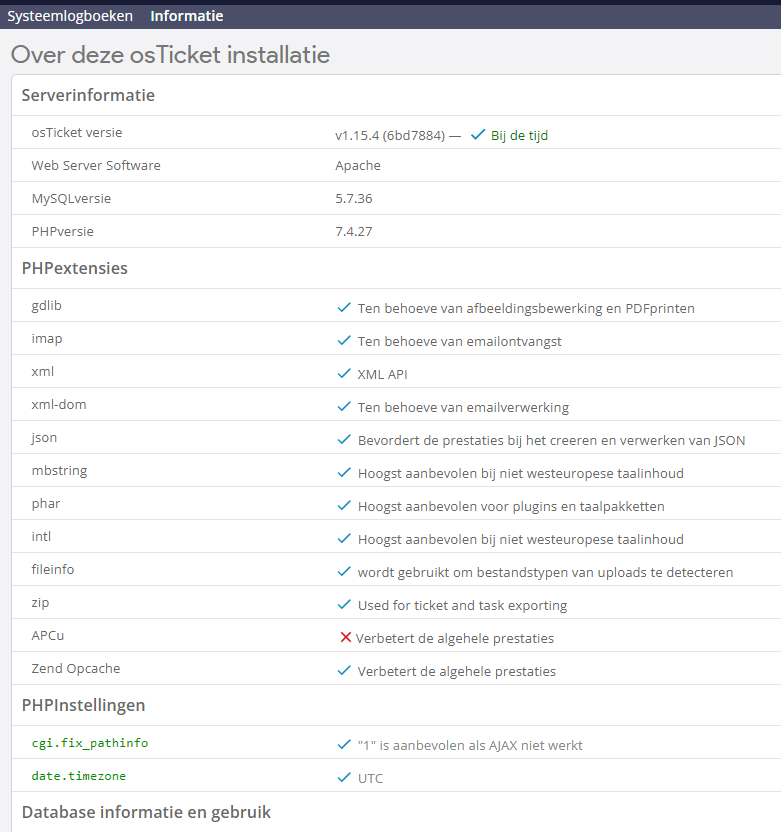781x832 pixels.
Task: Click the 'intl' extension name
Action: point(41,536)
